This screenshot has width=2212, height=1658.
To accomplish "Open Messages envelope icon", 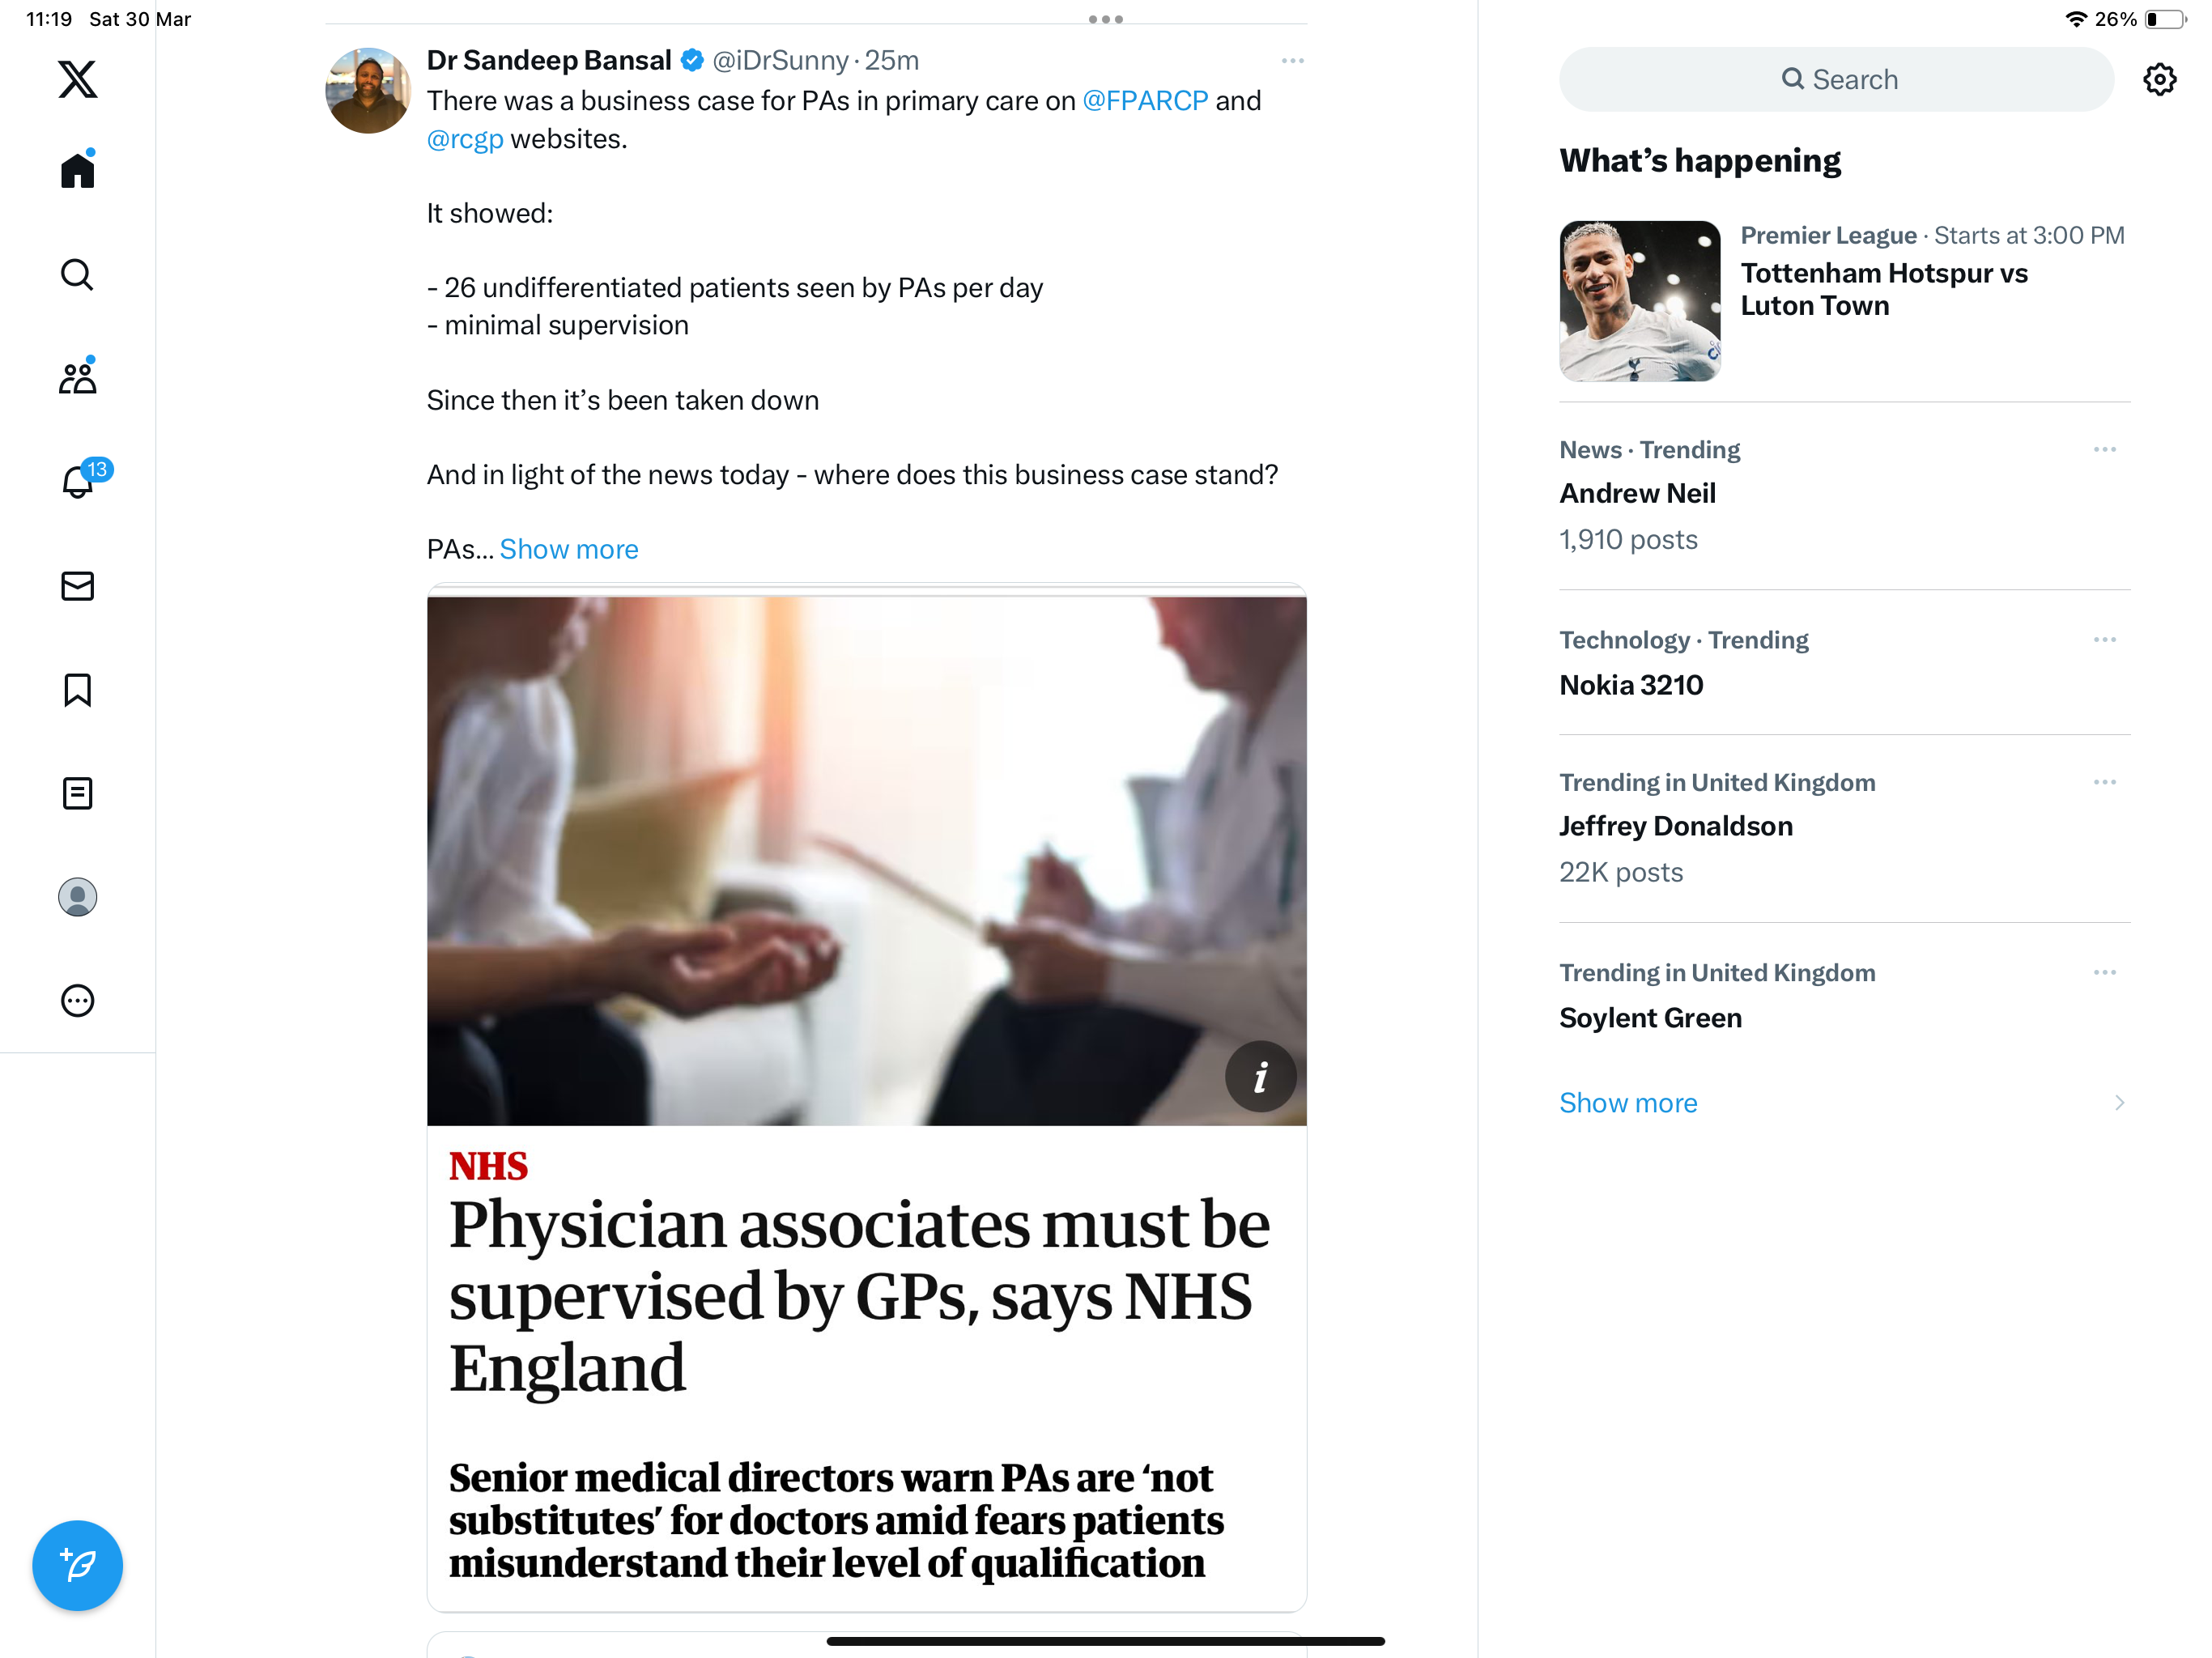I will coord(77,586).
